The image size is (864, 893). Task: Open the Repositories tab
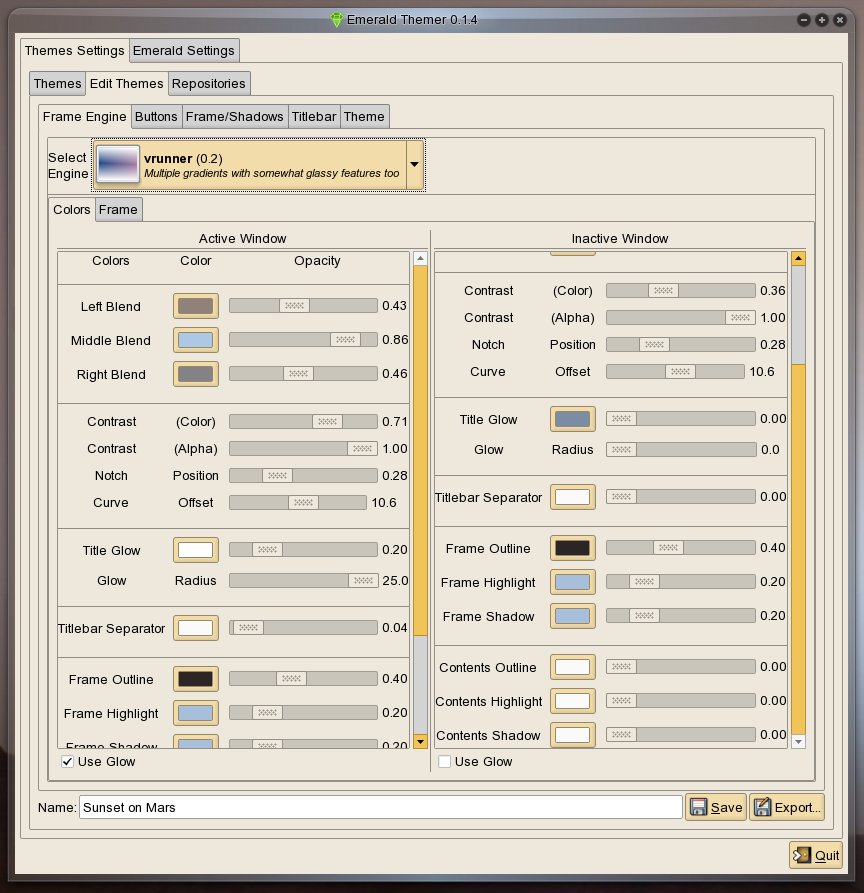(x=208, y=84)
